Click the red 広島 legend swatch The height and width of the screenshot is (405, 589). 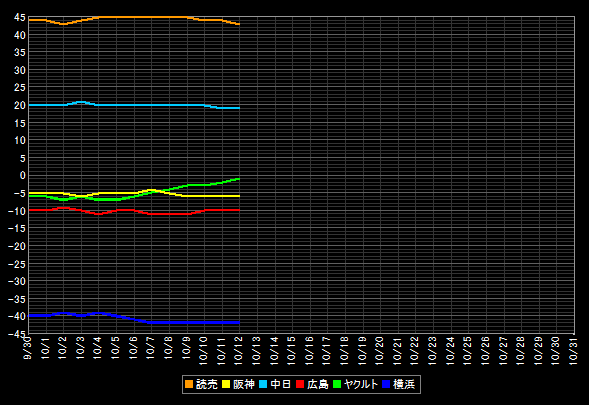tap(300, 384)
